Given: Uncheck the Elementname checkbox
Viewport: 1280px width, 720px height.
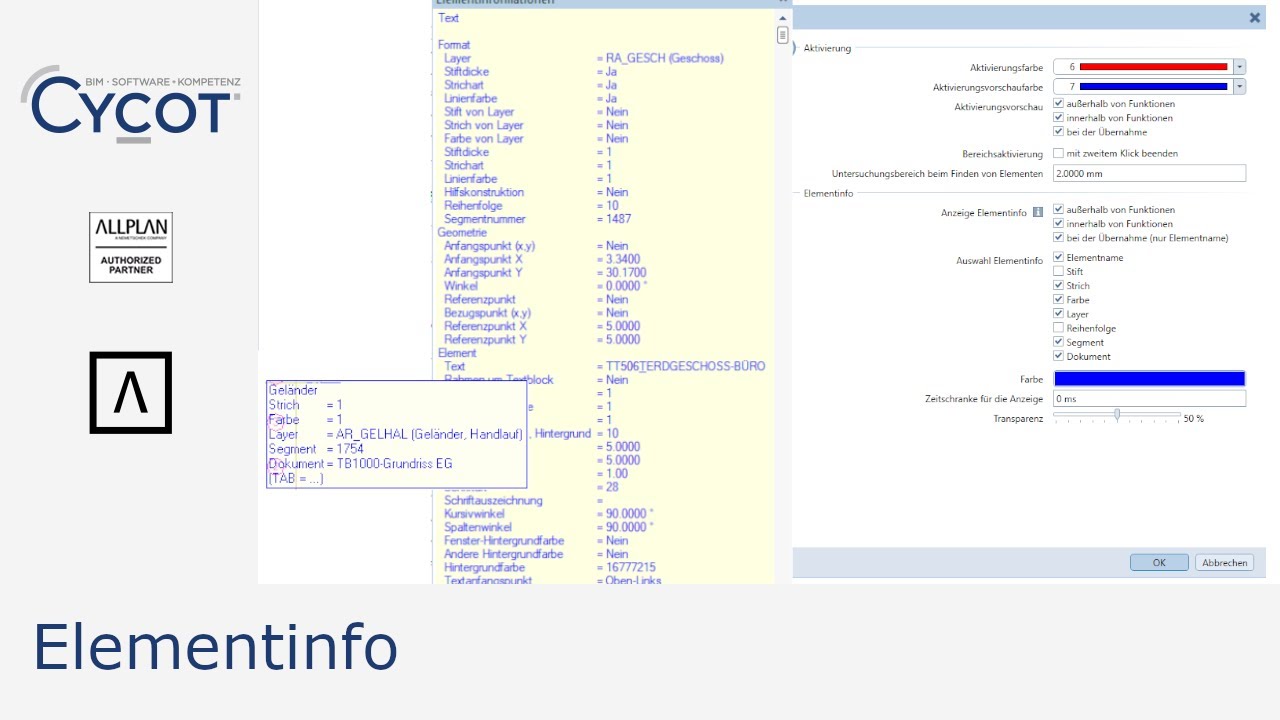Looking at the screenshot, I should point(1058,257).
